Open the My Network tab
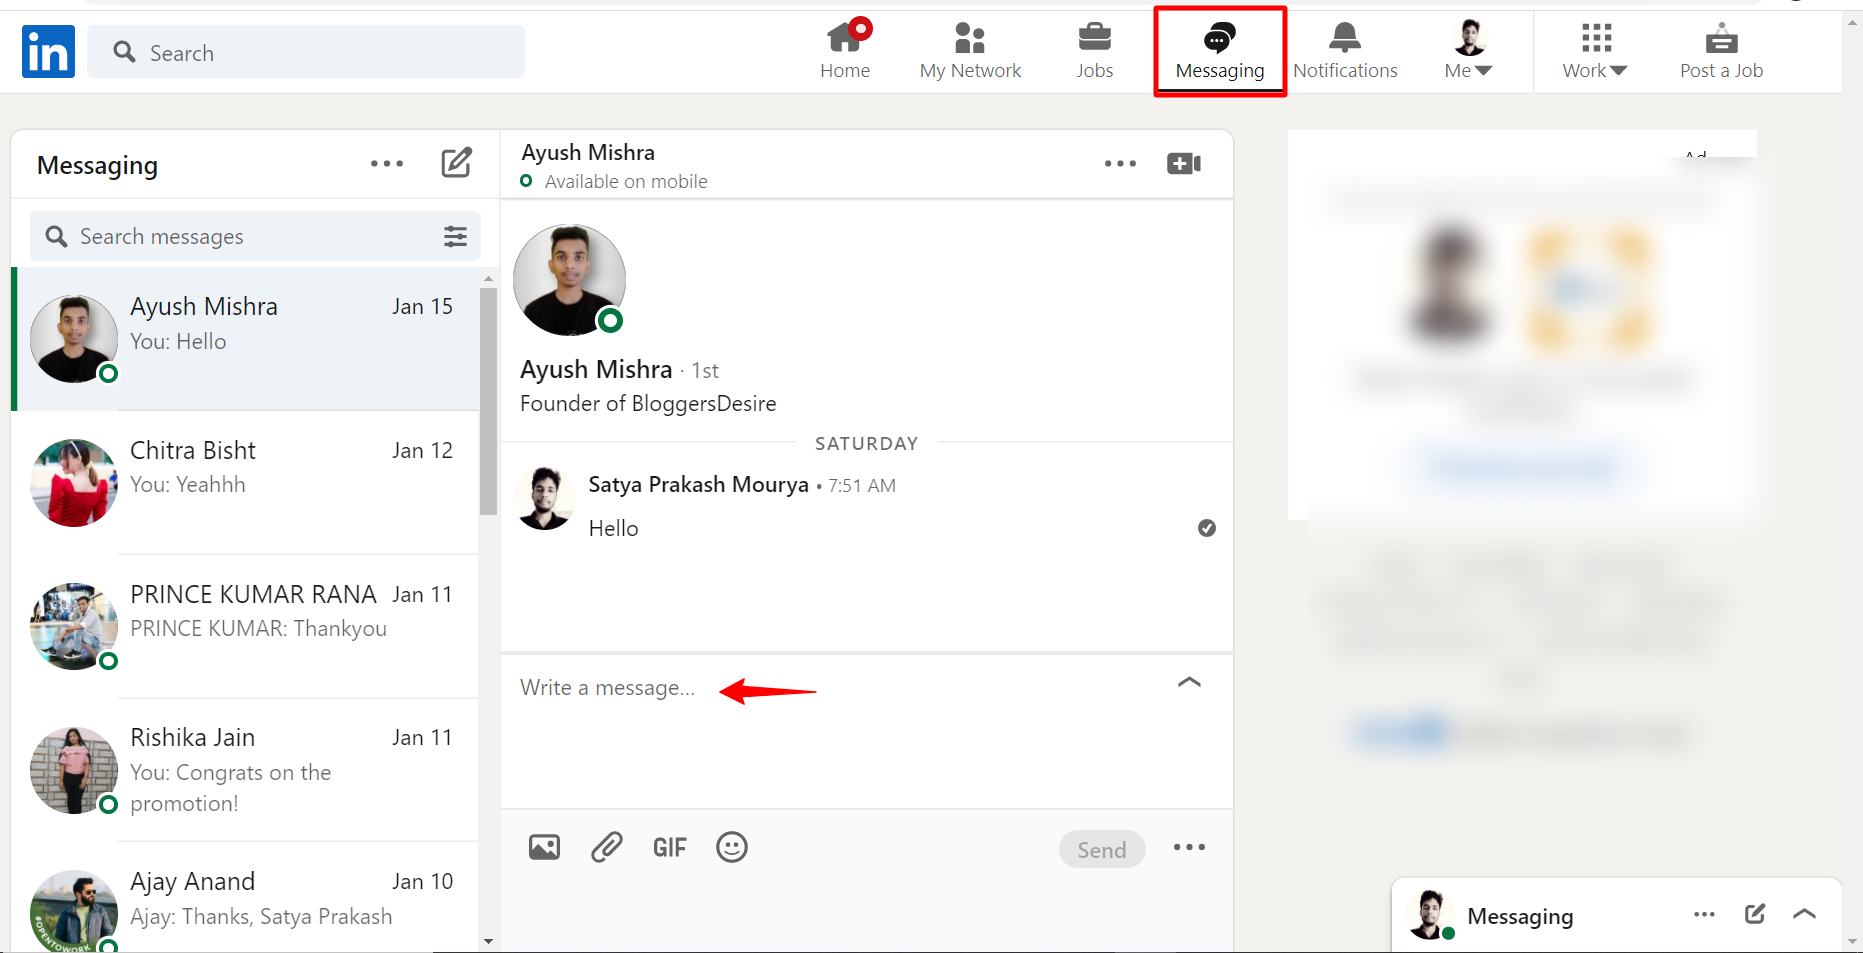The image size is (1863, 953). point(970,51)
